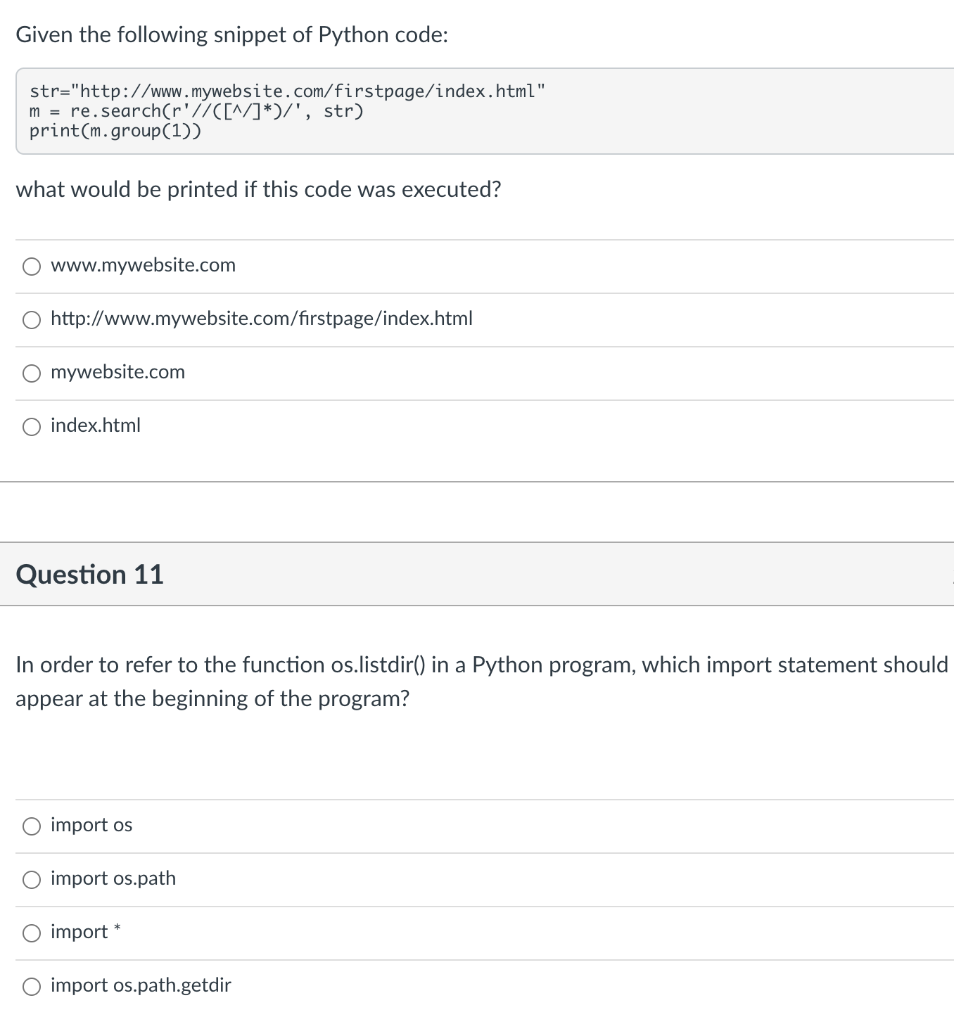This screenshot has width=954, height=1024.
Task: Choose the 'import os.path' radio button
Action: coord(33,879)
